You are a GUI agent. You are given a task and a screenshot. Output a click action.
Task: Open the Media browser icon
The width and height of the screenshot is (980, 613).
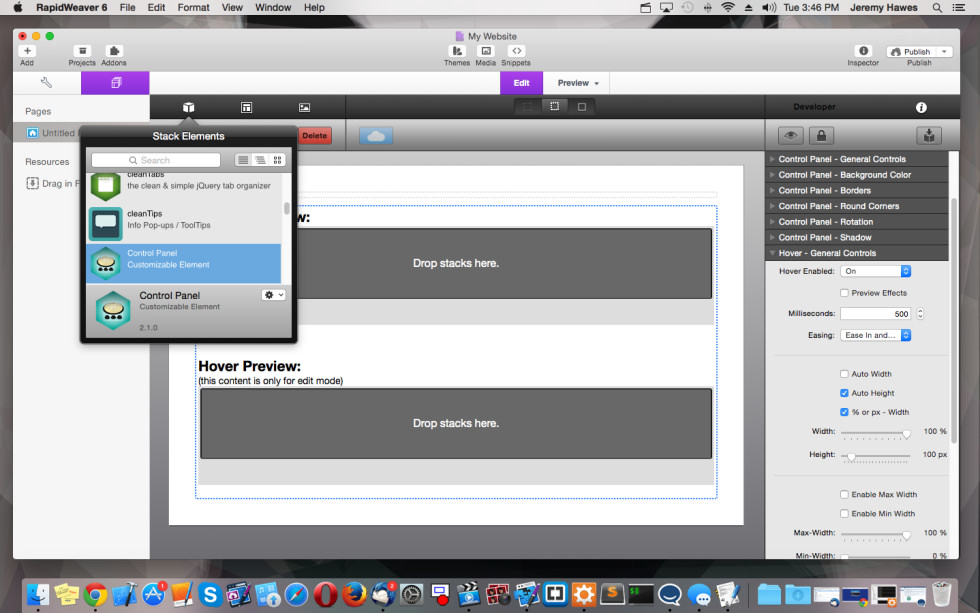tap(486, 51)
